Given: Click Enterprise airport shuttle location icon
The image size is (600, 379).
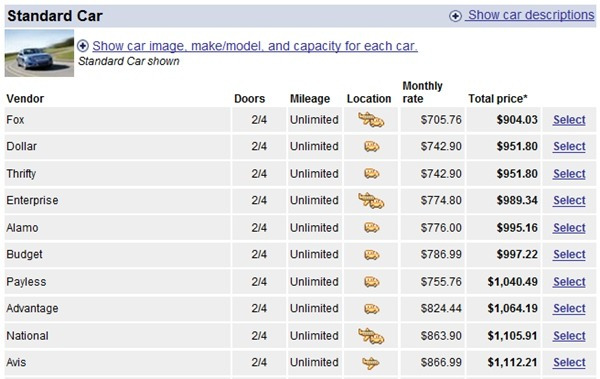Looking at the screenshot, I should (371, 201).
